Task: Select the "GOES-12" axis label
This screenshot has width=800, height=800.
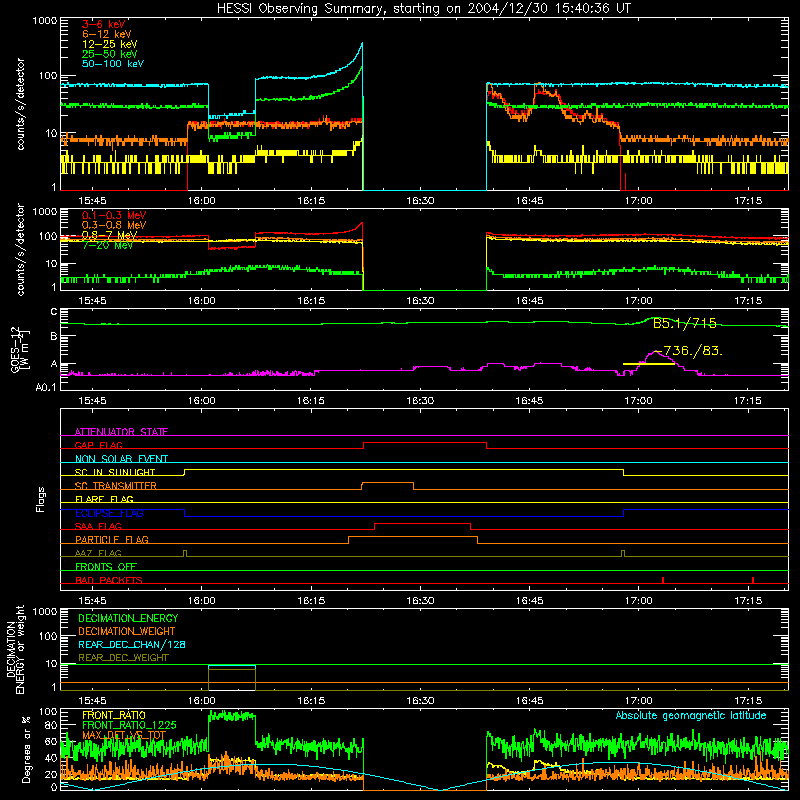Action: pyautogui.click(x=15, y=349)
